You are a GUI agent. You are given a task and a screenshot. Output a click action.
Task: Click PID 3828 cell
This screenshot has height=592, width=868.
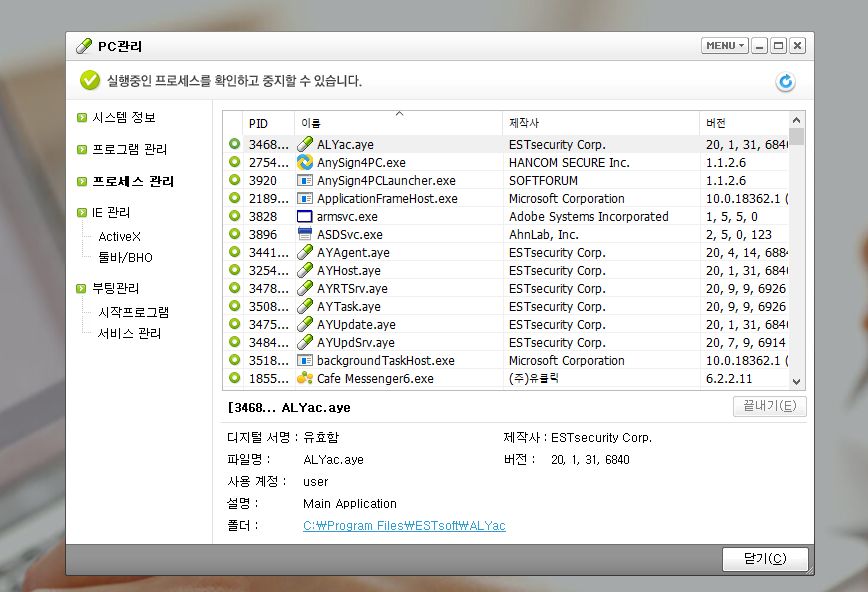point(262,217)
